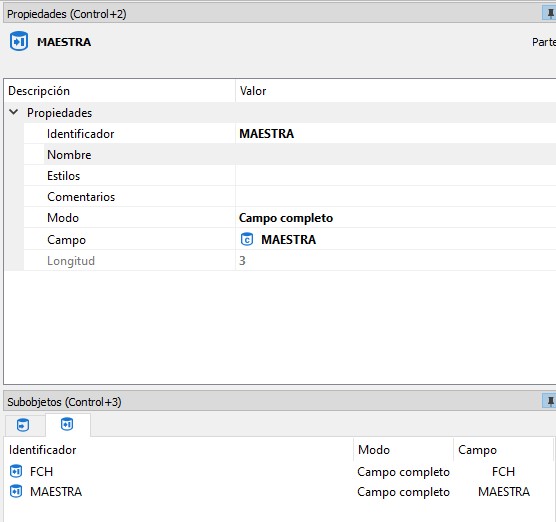Sort by the Descripción column header
This screenshot has height=522, width=556.
pos(120,91)
